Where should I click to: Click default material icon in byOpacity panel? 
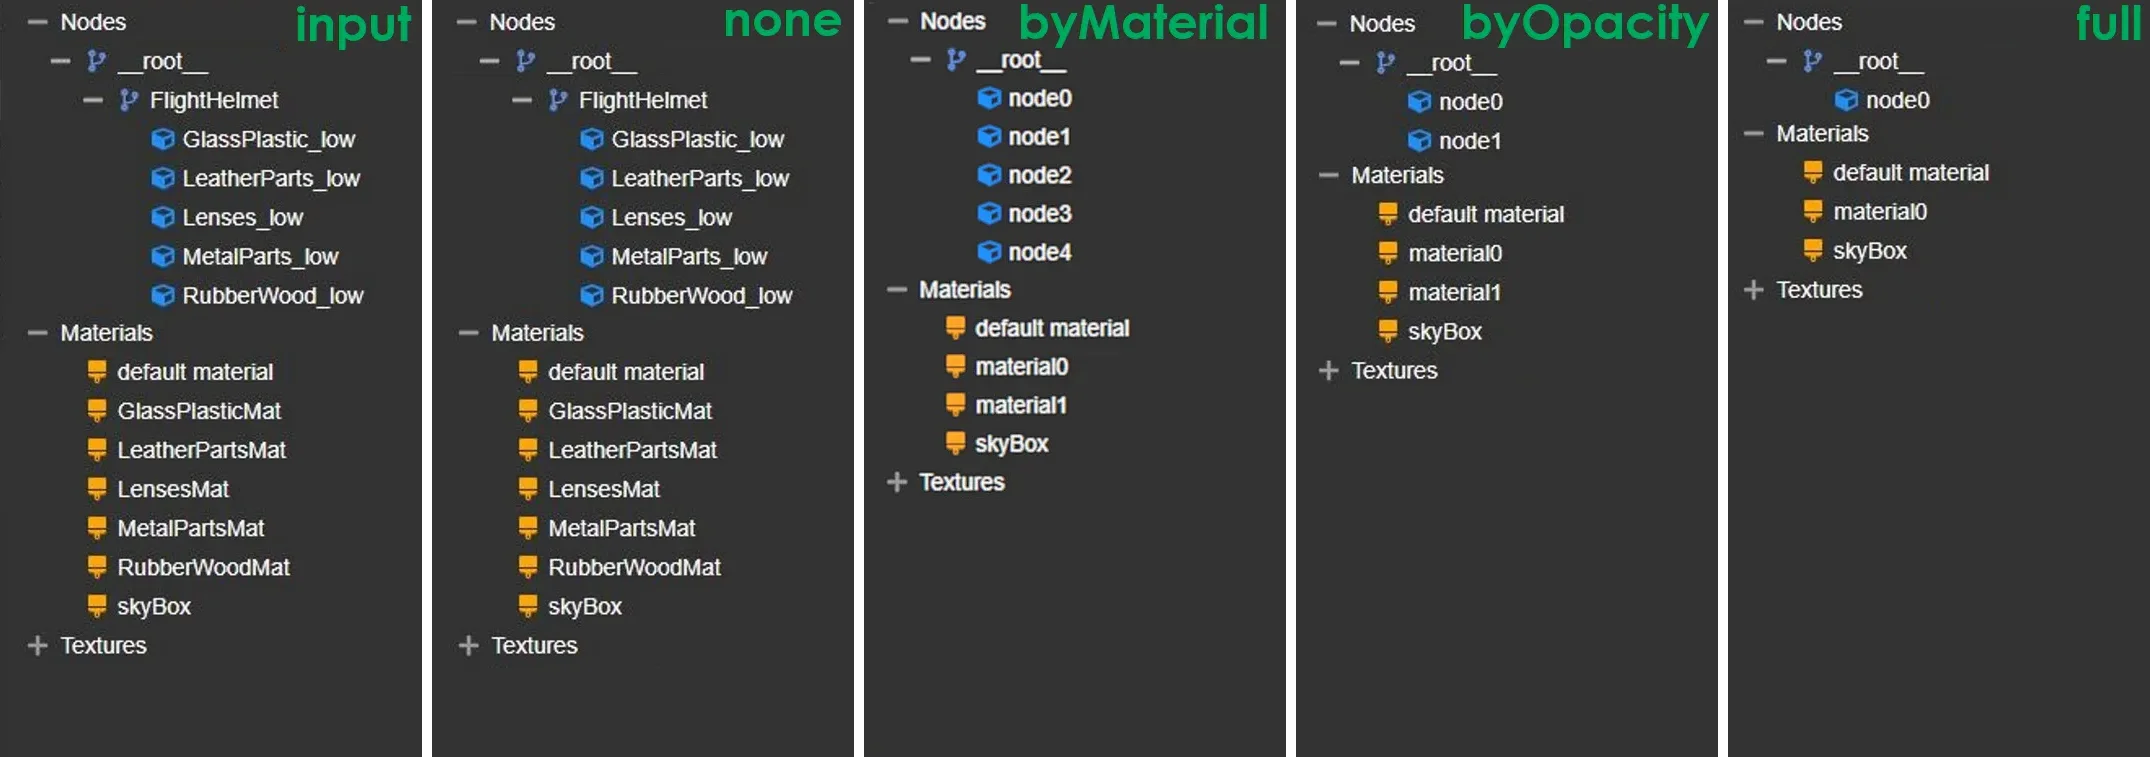click(x=1388, y=214)
